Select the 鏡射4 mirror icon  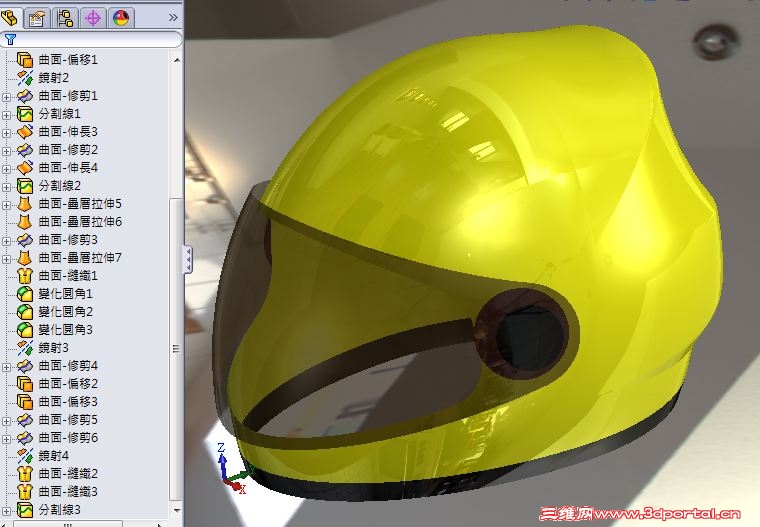pyautogui.click(x=25, y=456)
